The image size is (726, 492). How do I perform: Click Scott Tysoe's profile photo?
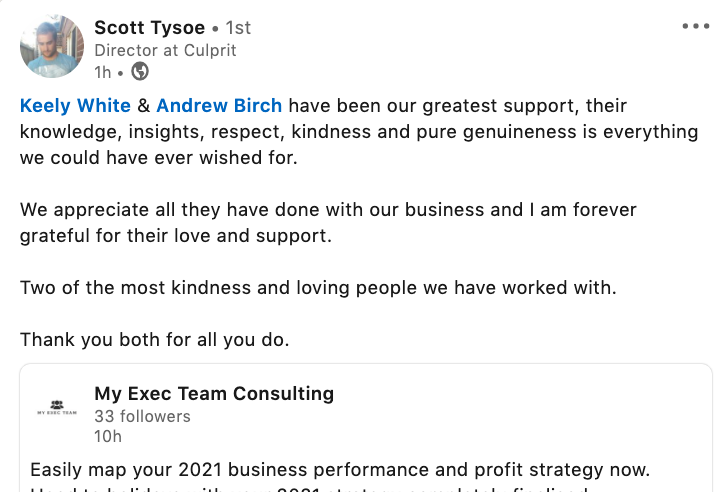click(x=52, y=47)
